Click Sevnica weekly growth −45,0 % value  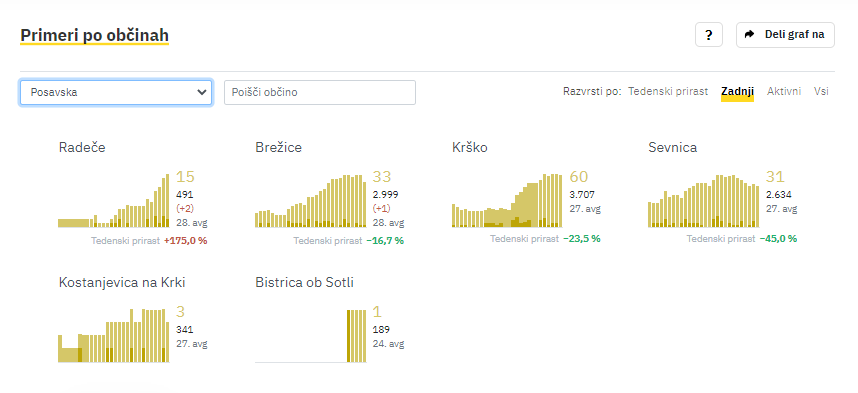point(778,239)
